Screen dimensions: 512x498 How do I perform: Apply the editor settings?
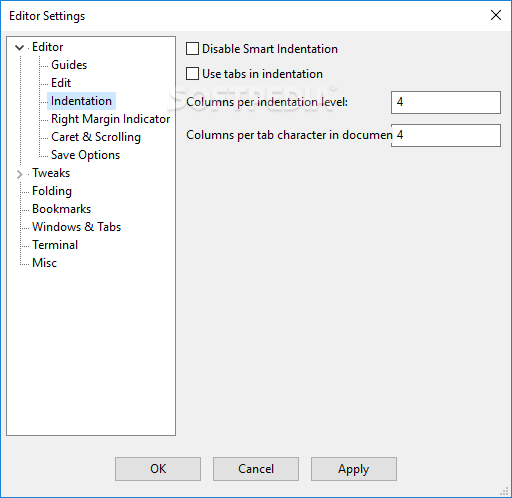click(354, 469)
